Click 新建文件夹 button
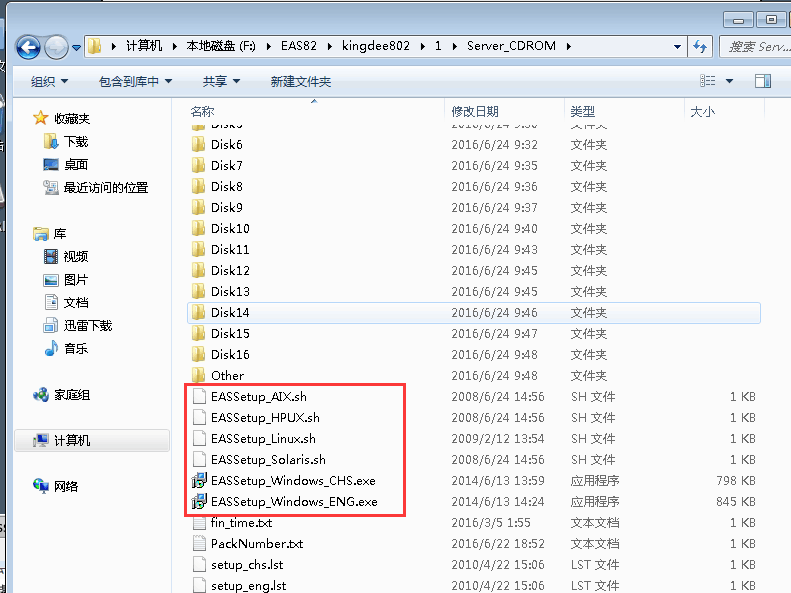791x593 pixels. click(301, 81)
